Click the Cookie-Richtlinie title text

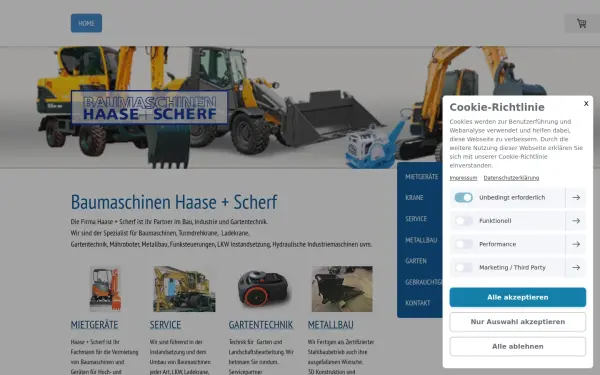[497, 107]
